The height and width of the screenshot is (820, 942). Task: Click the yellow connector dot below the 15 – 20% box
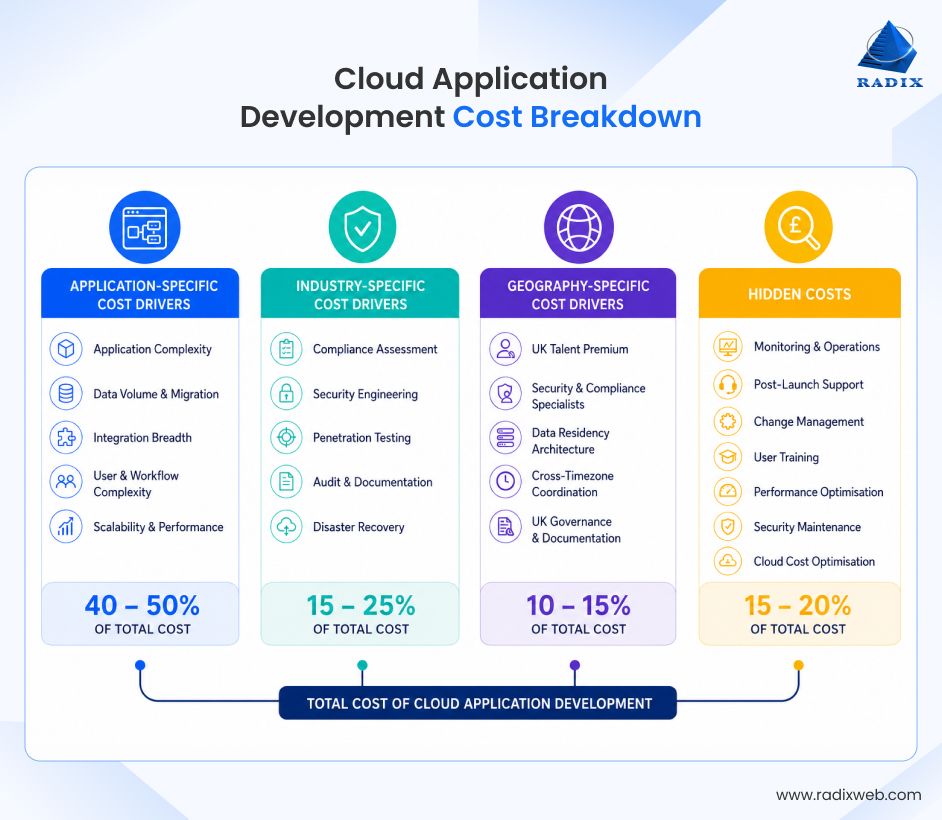point(798,665)
